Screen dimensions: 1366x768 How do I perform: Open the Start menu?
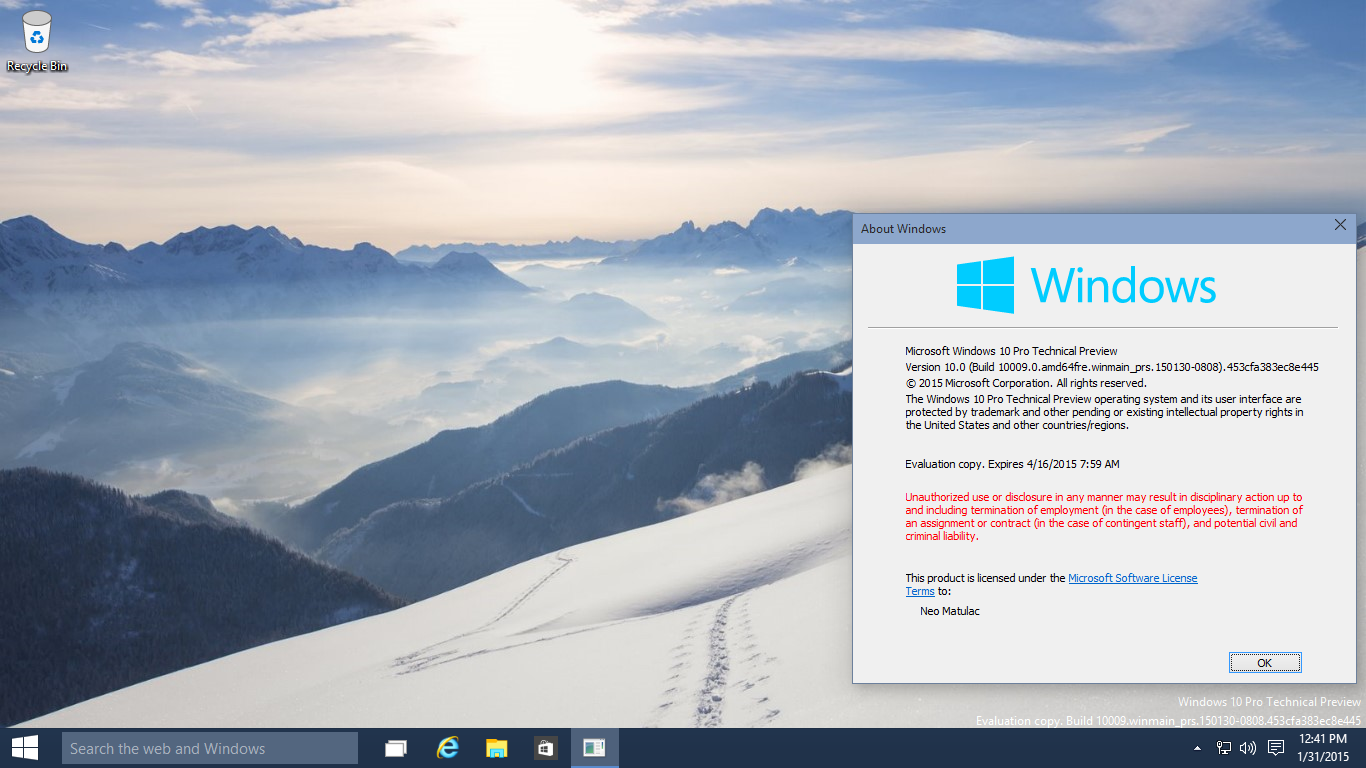point(23,747)
